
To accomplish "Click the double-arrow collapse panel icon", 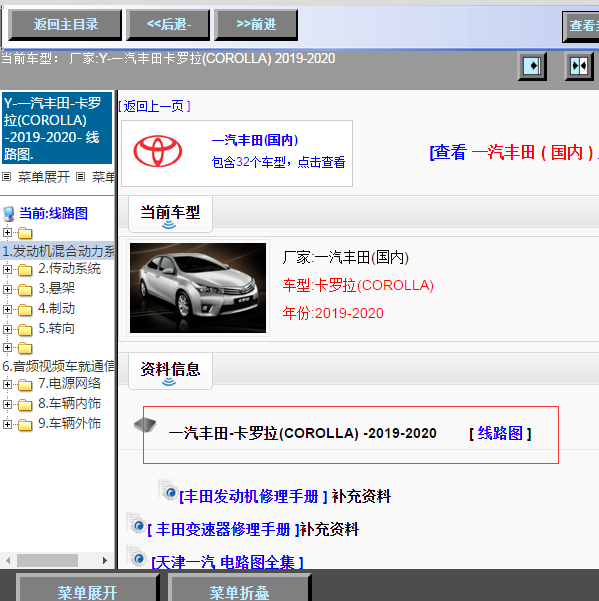I will tap(579, 66).
